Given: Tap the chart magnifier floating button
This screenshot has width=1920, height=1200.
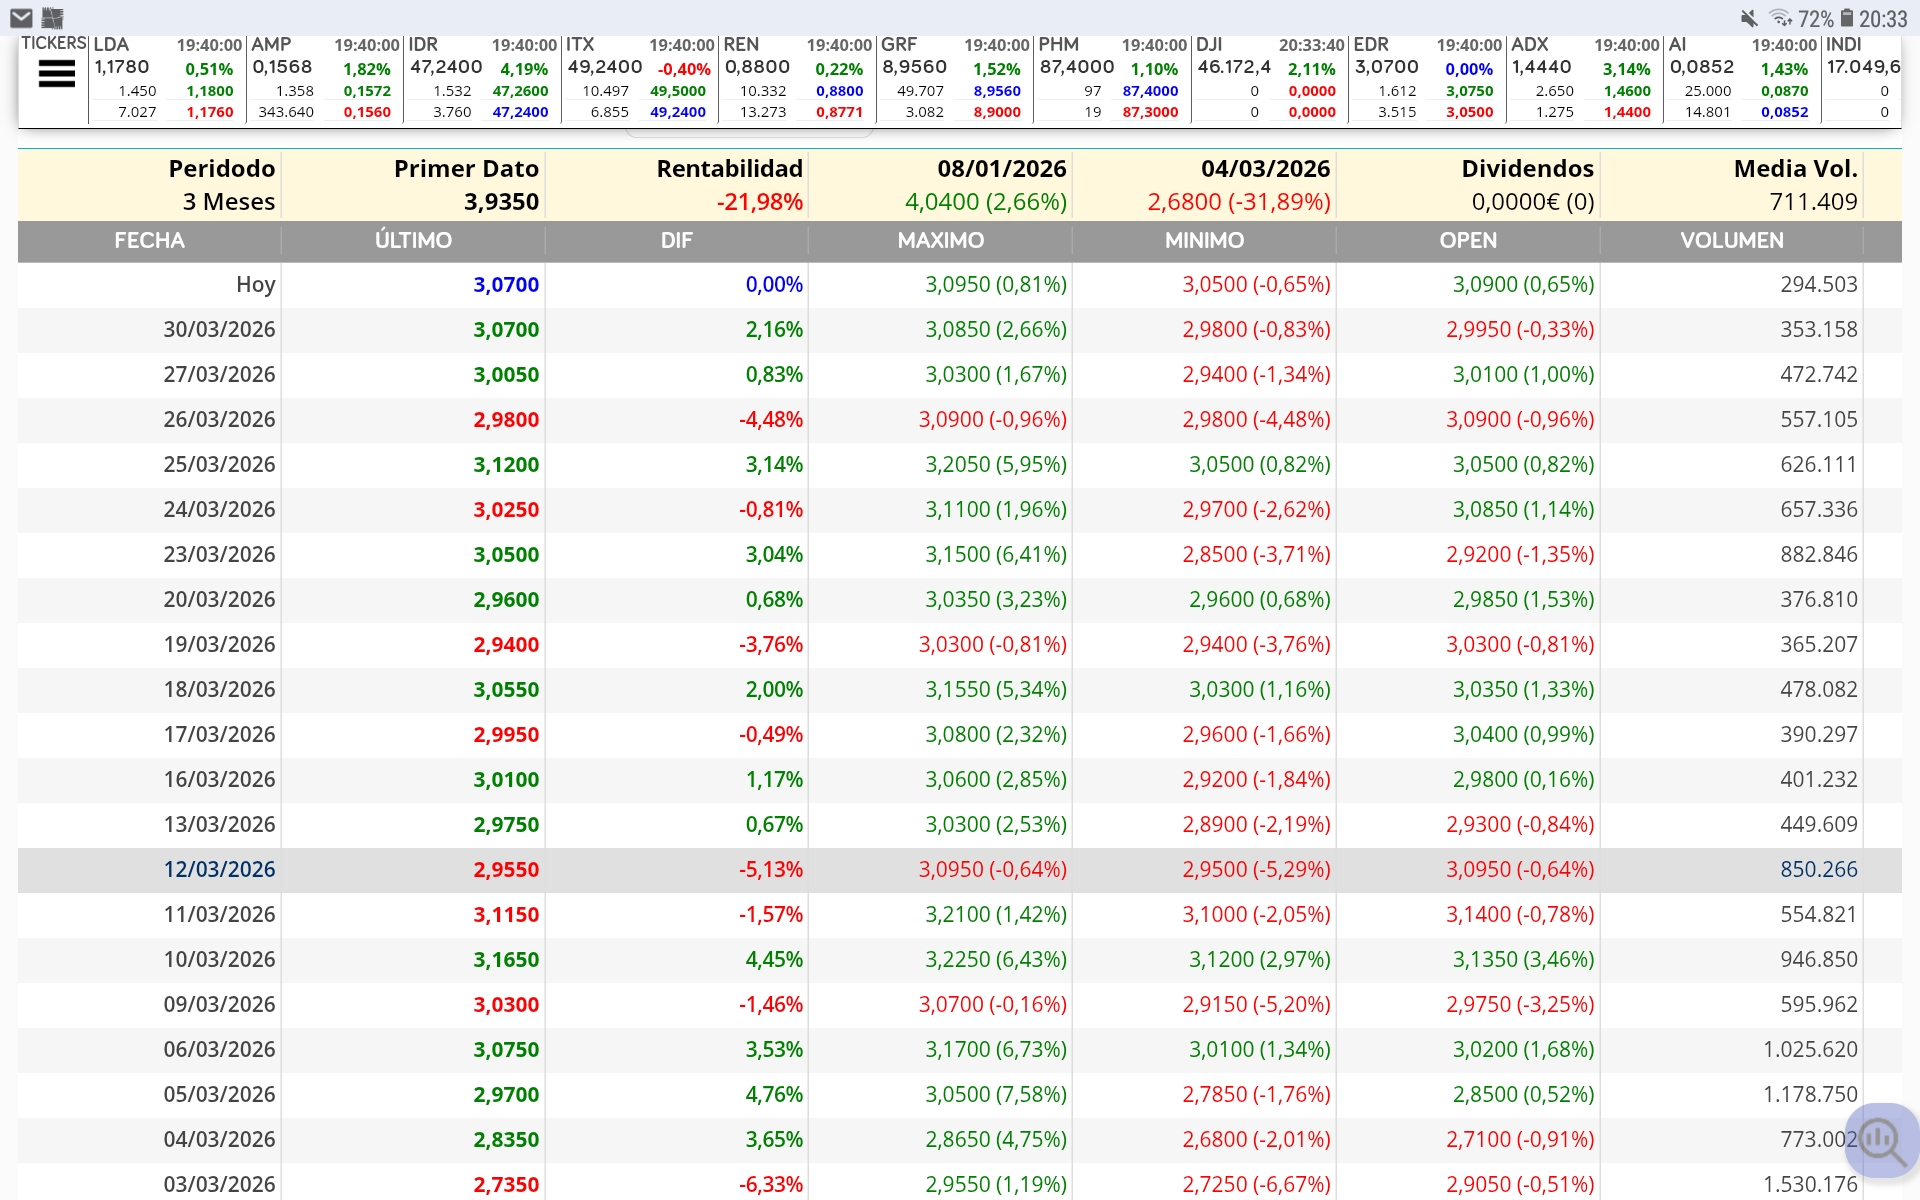Looking at the screenshot, I should (1882, 1140).
